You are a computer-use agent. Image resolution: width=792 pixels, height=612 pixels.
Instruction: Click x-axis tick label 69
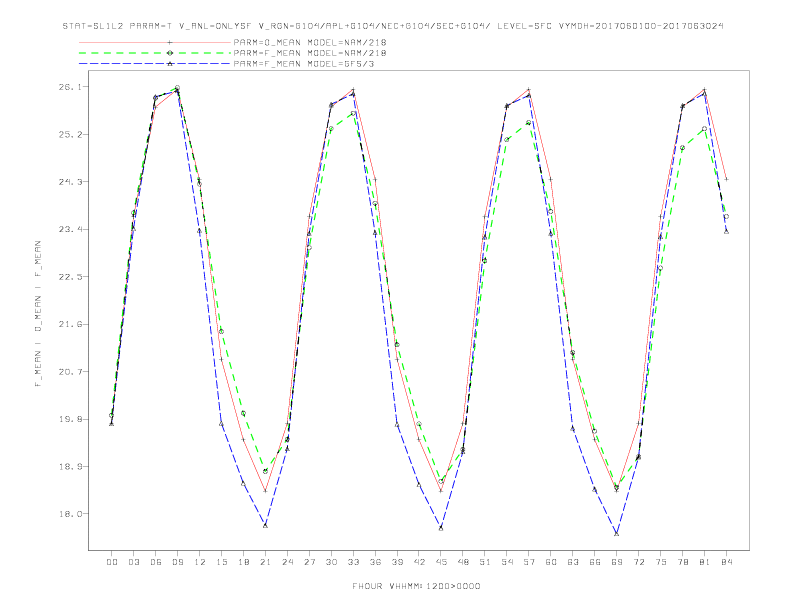617,562
